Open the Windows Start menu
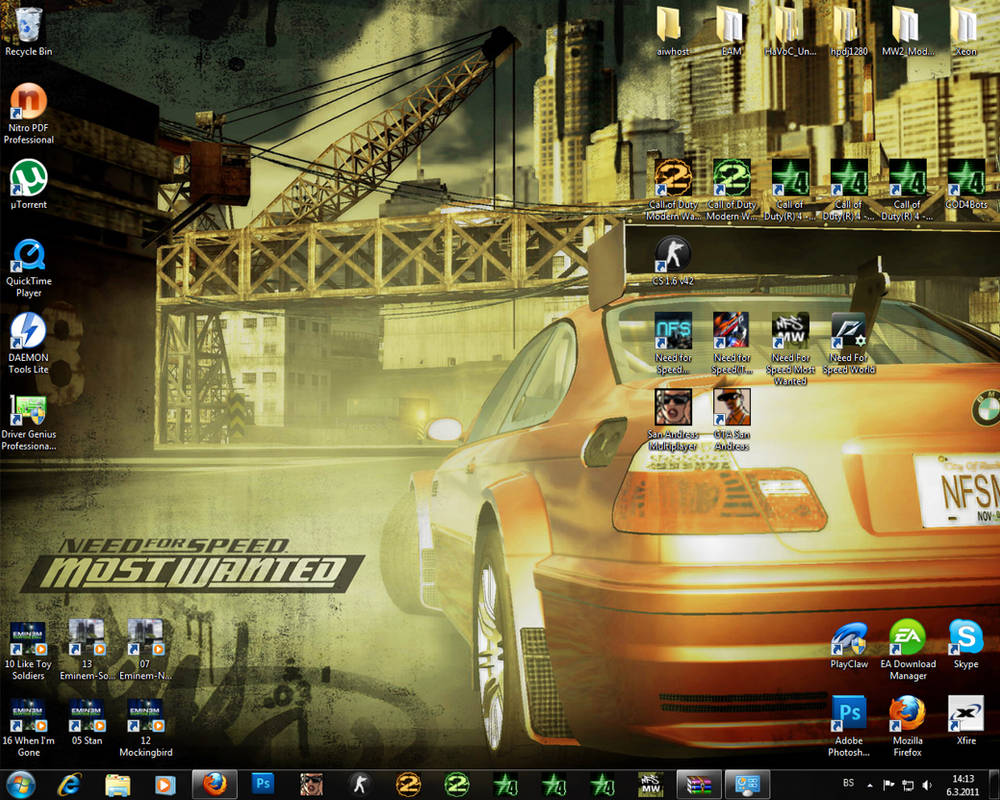Image resolution: width=1000 pixels, height=800 pixels. [x=20, y=784]
